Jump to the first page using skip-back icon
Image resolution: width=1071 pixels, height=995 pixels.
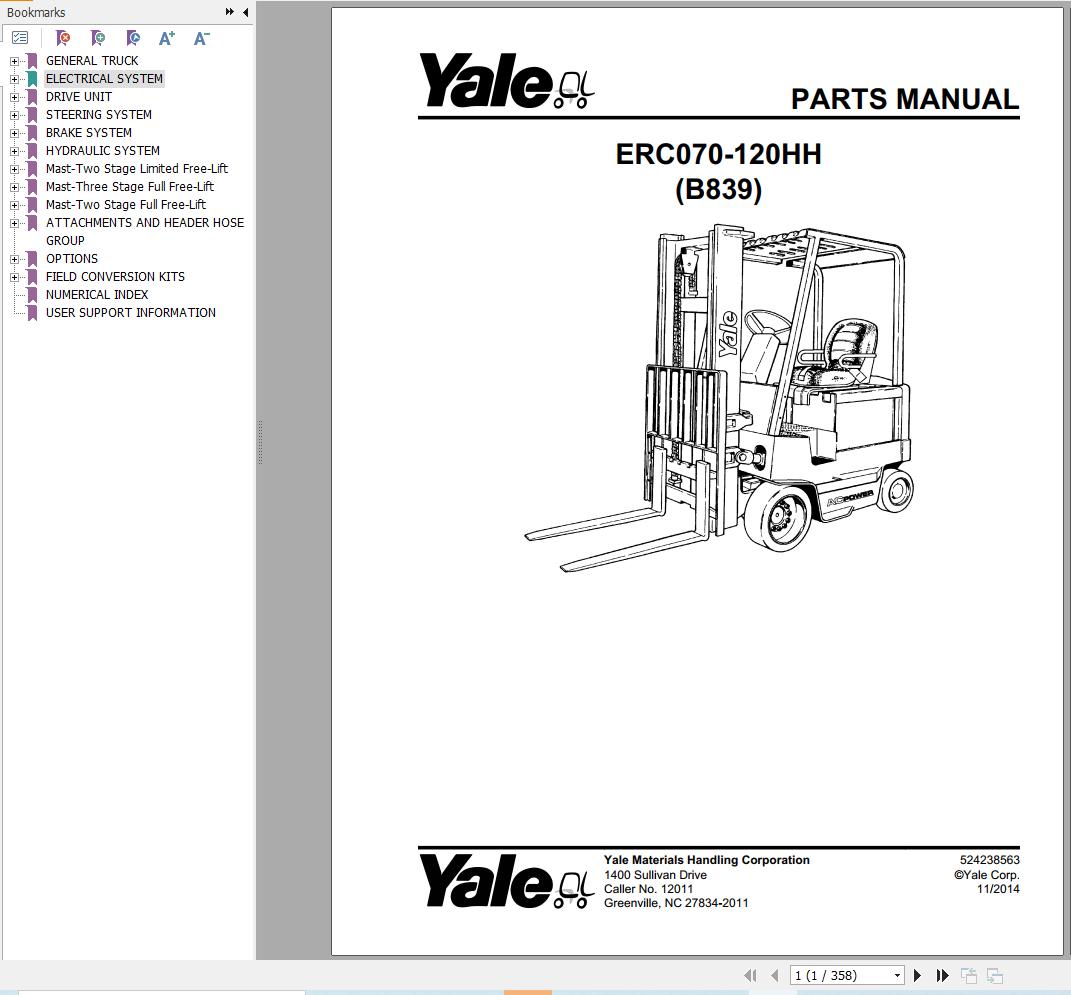(x=751, y=975)
